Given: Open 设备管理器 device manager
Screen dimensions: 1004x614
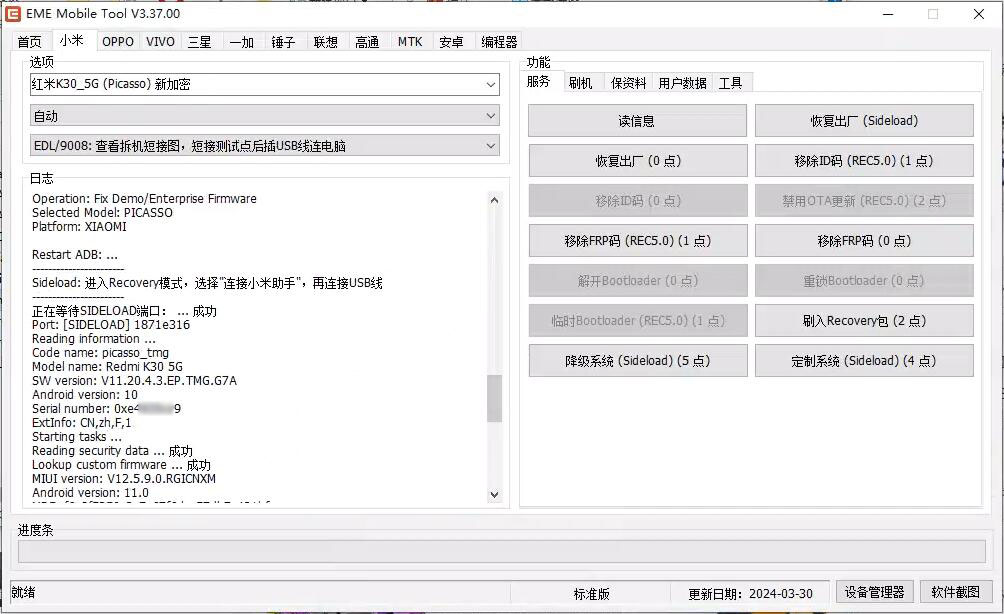Looking at the screenshot, I should point(874,592).
